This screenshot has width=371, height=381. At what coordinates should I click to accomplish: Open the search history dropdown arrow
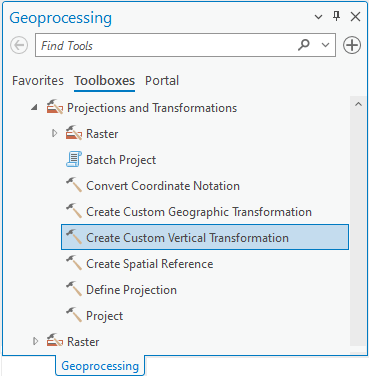point(325,45)
